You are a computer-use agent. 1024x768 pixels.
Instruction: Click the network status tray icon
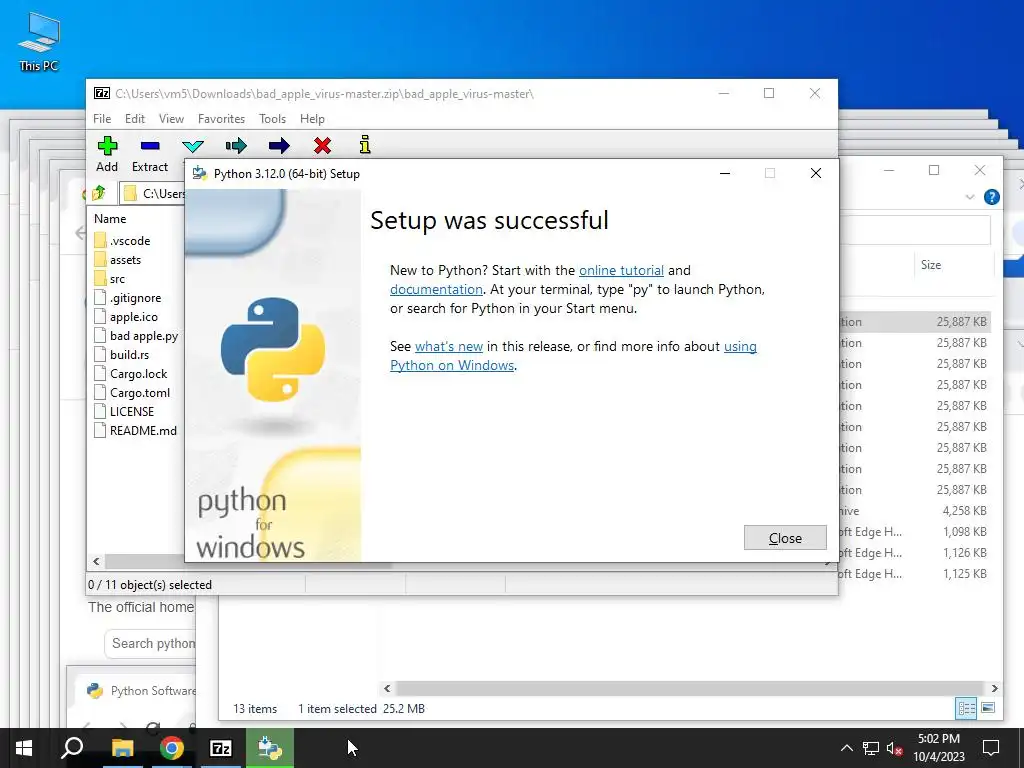871,748
